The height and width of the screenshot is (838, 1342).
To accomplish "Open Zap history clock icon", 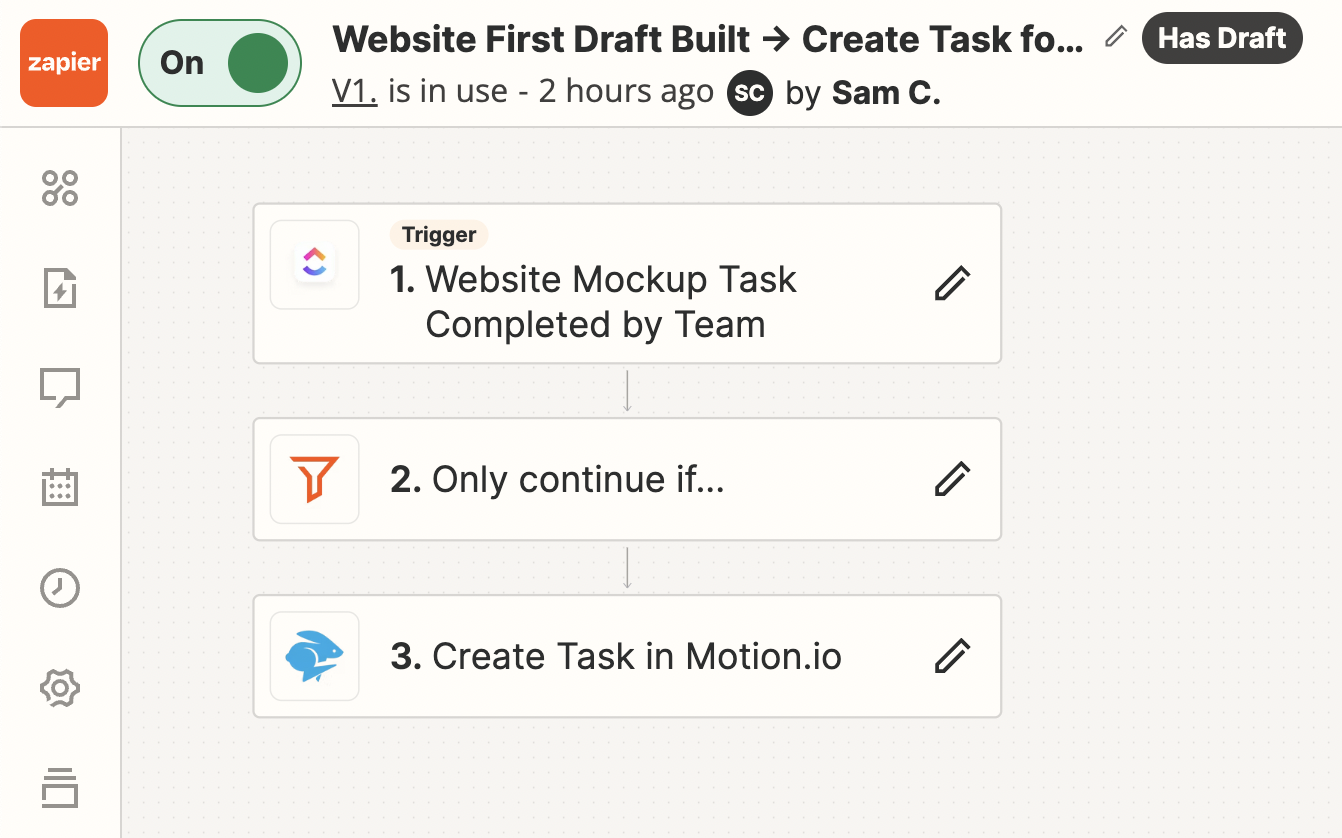I will [60, 588].
